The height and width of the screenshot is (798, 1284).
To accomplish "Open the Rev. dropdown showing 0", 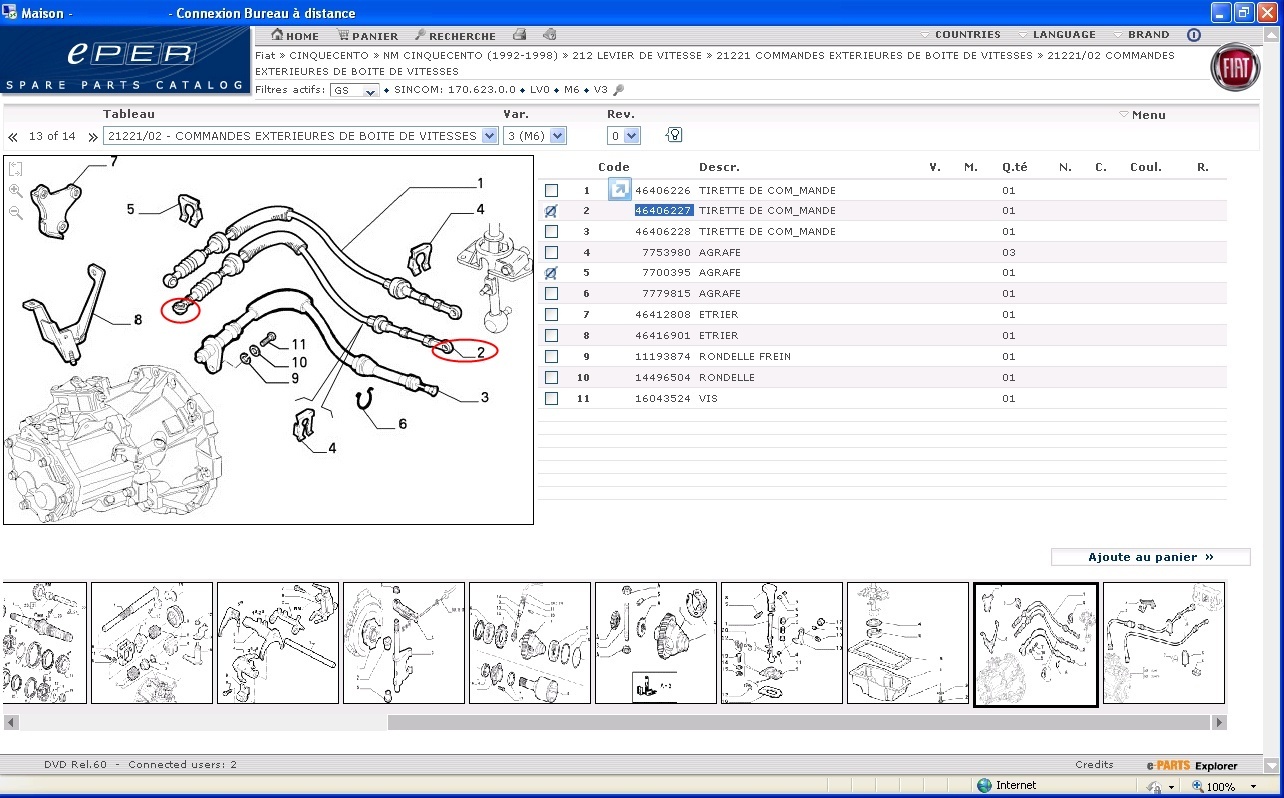I will pyautogui.click(x=623, y=136).
